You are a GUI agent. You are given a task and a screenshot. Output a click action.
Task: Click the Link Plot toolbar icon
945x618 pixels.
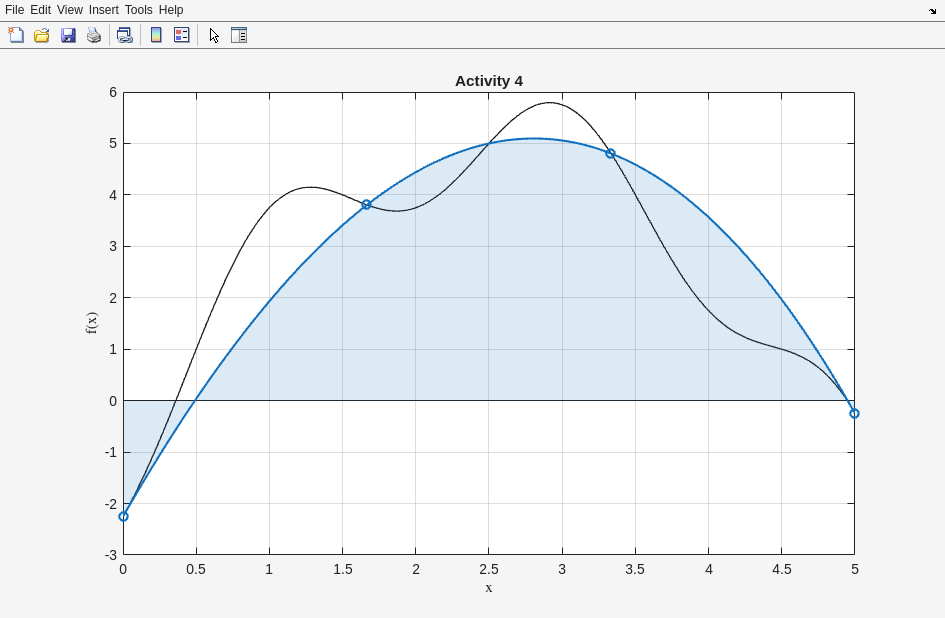coord(124,35)
